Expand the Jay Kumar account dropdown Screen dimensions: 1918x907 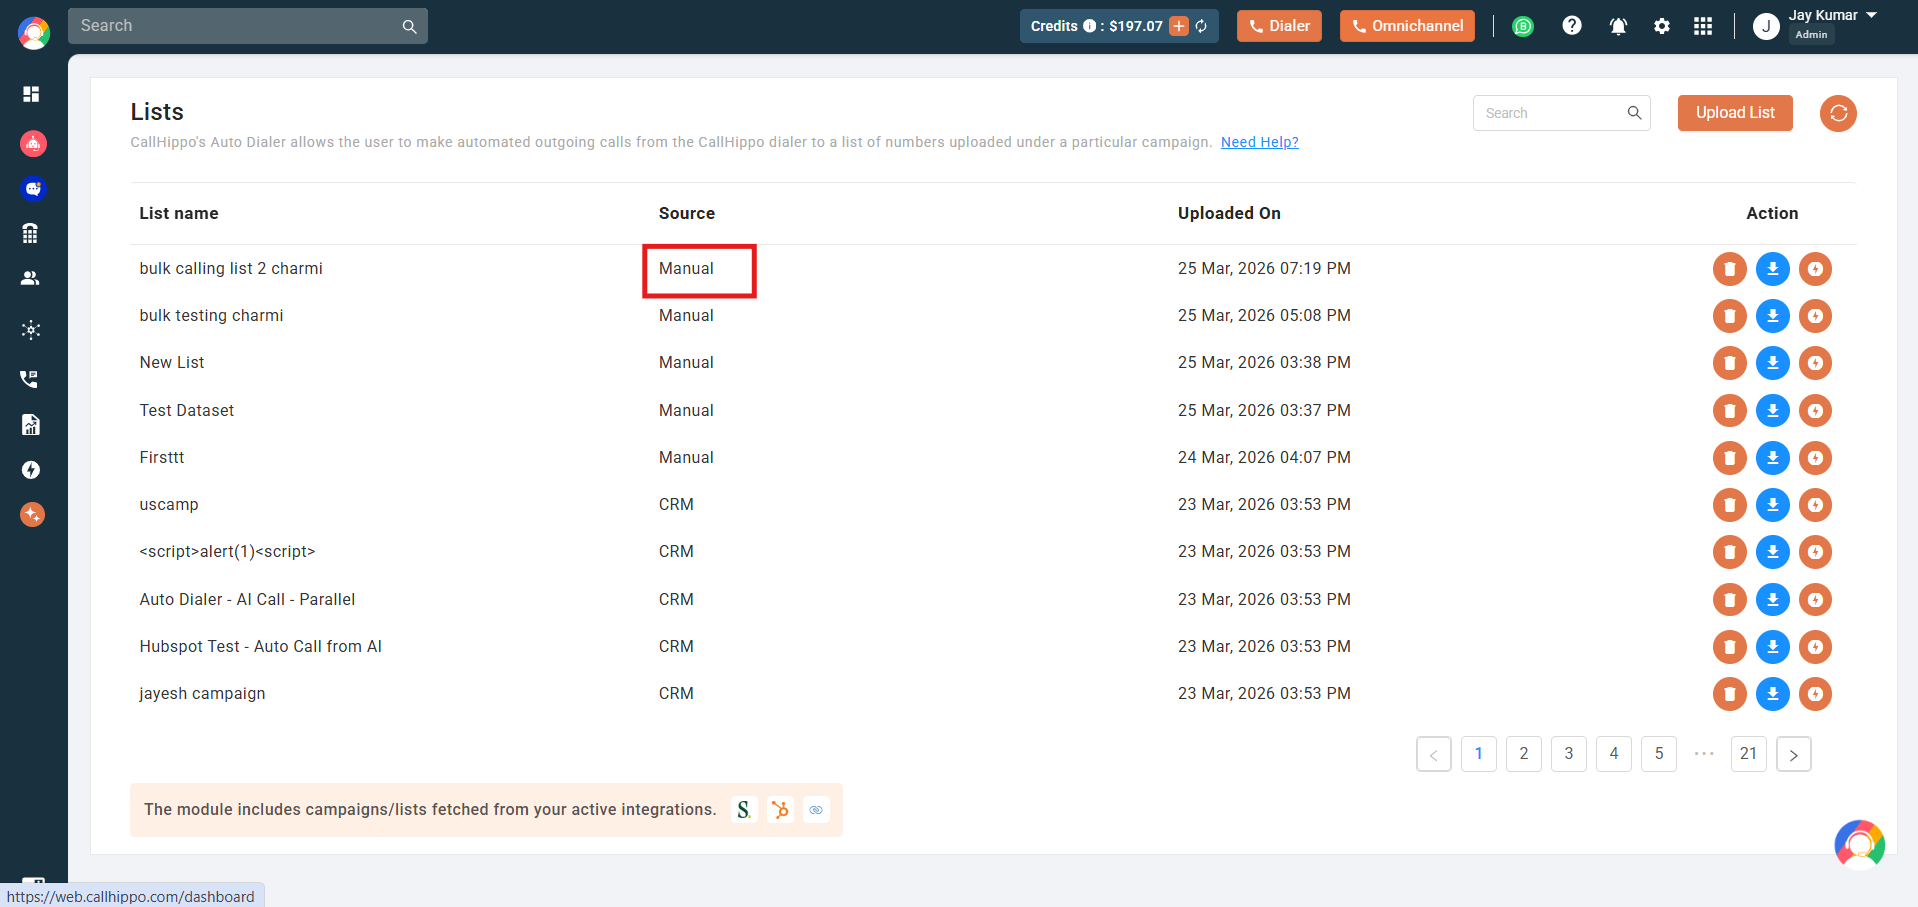[x=1872, y=15]
